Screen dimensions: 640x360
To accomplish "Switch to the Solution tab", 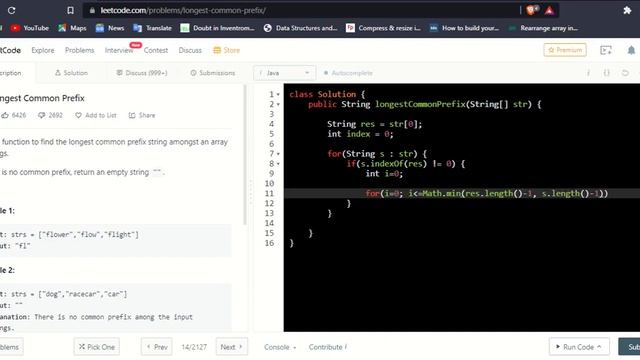I will pyautogui.click(x=71, y=73).
